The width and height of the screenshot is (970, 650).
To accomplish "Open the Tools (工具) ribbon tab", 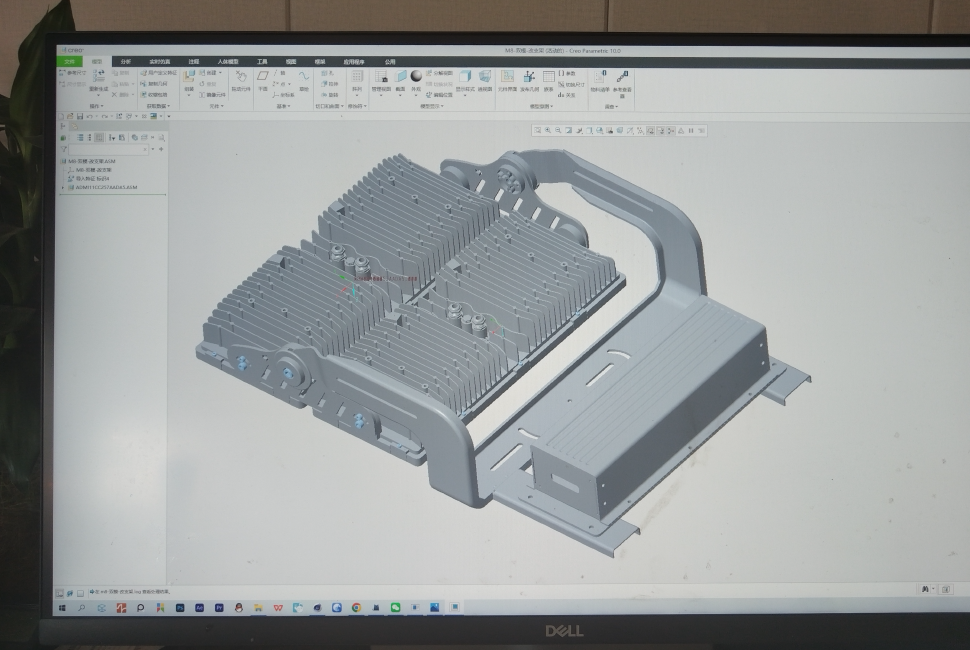I will pos(262,61).
